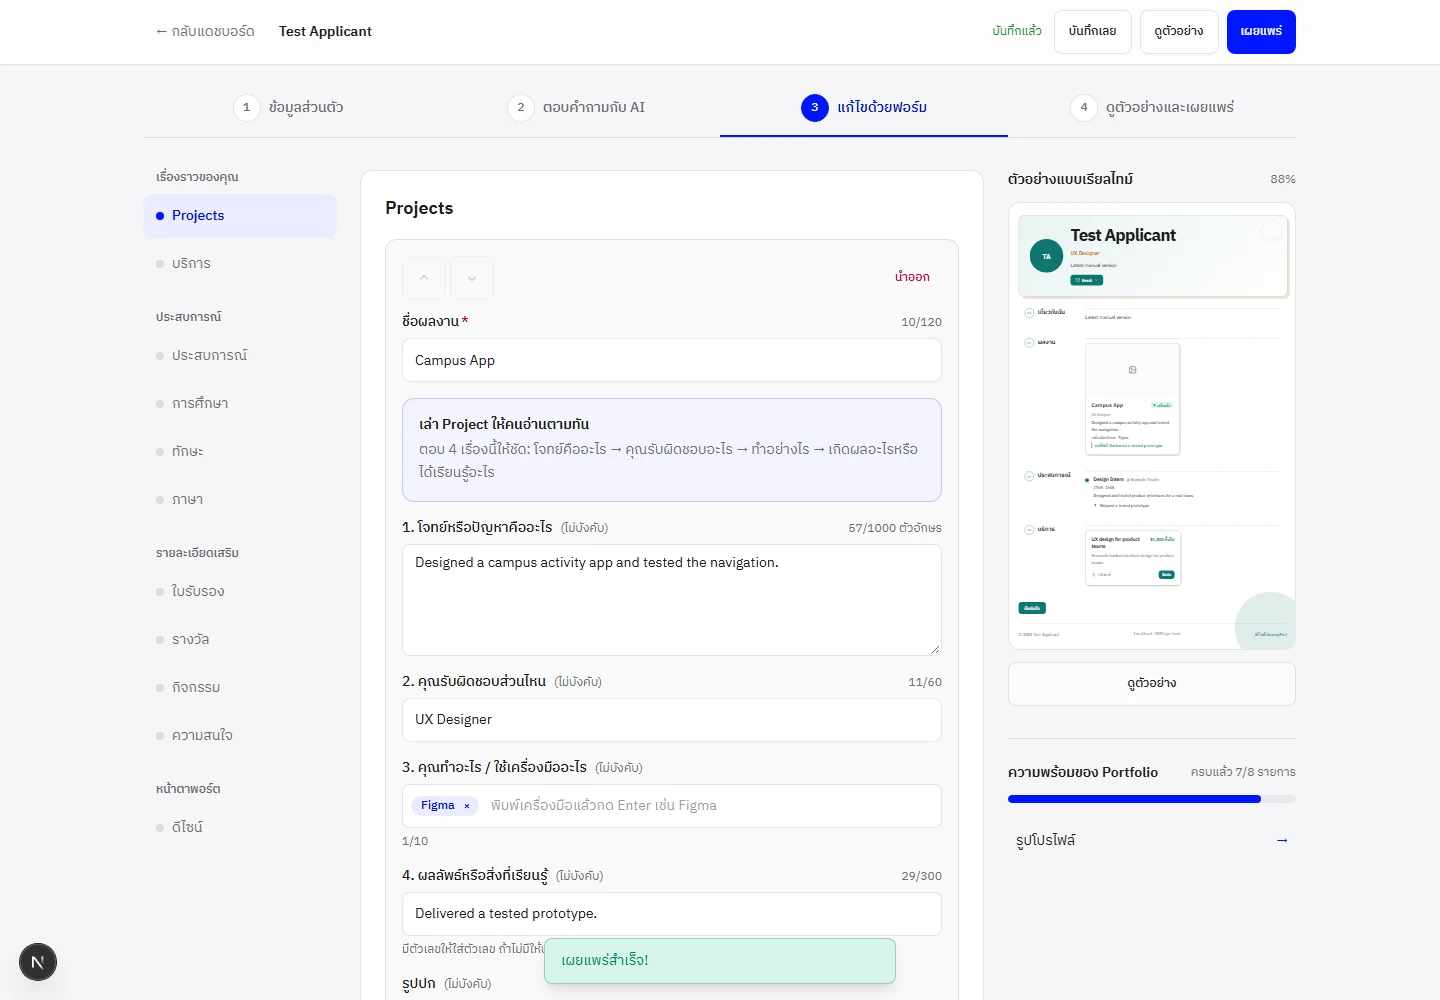Viewport: 1440px width, 1000px height.
Task: Move project down with chevron-down button
Action: pos(472,278)
